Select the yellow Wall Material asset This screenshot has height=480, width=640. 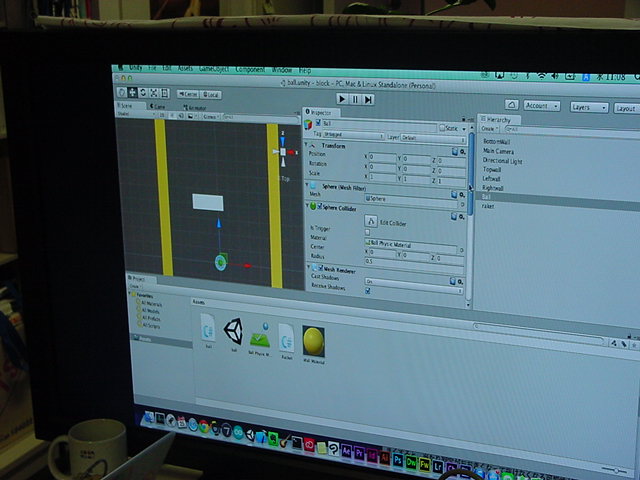click(313, 342)
